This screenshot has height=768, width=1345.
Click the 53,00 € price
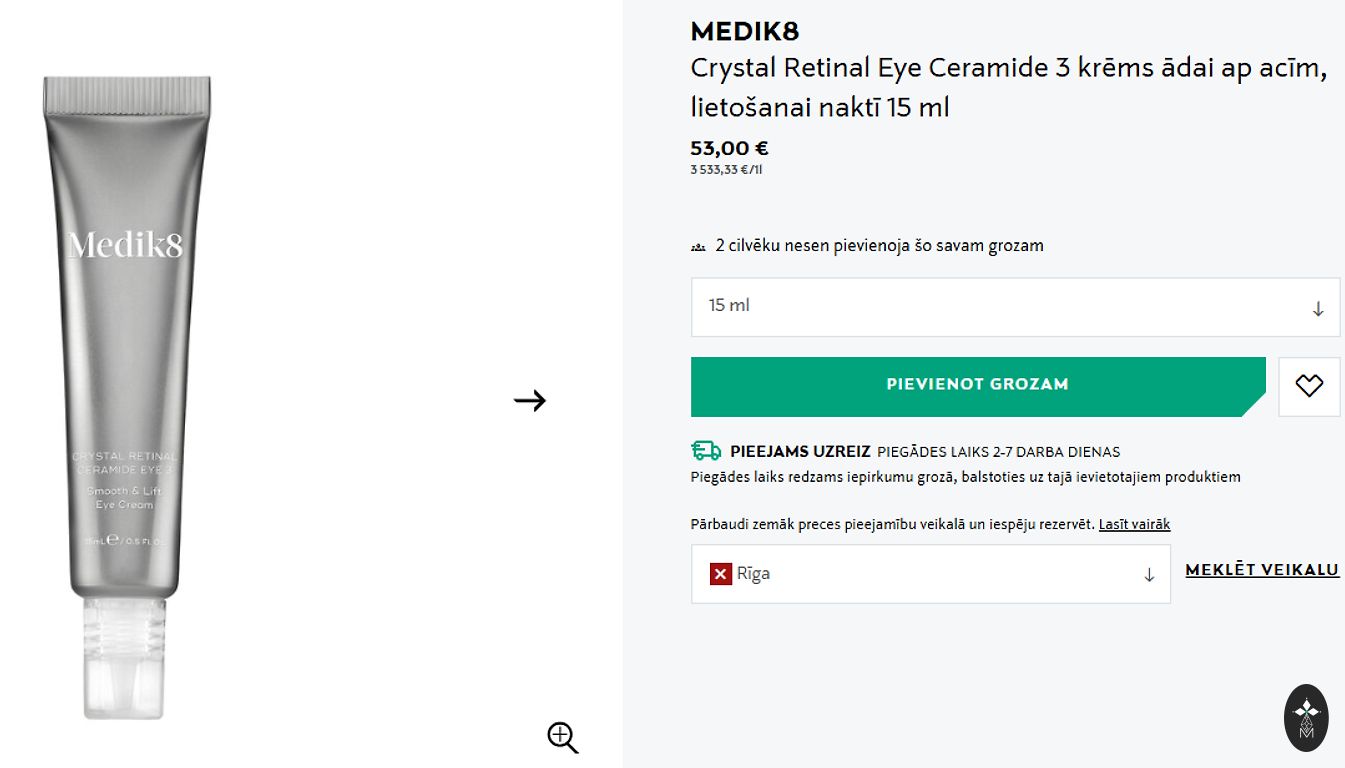729,149
